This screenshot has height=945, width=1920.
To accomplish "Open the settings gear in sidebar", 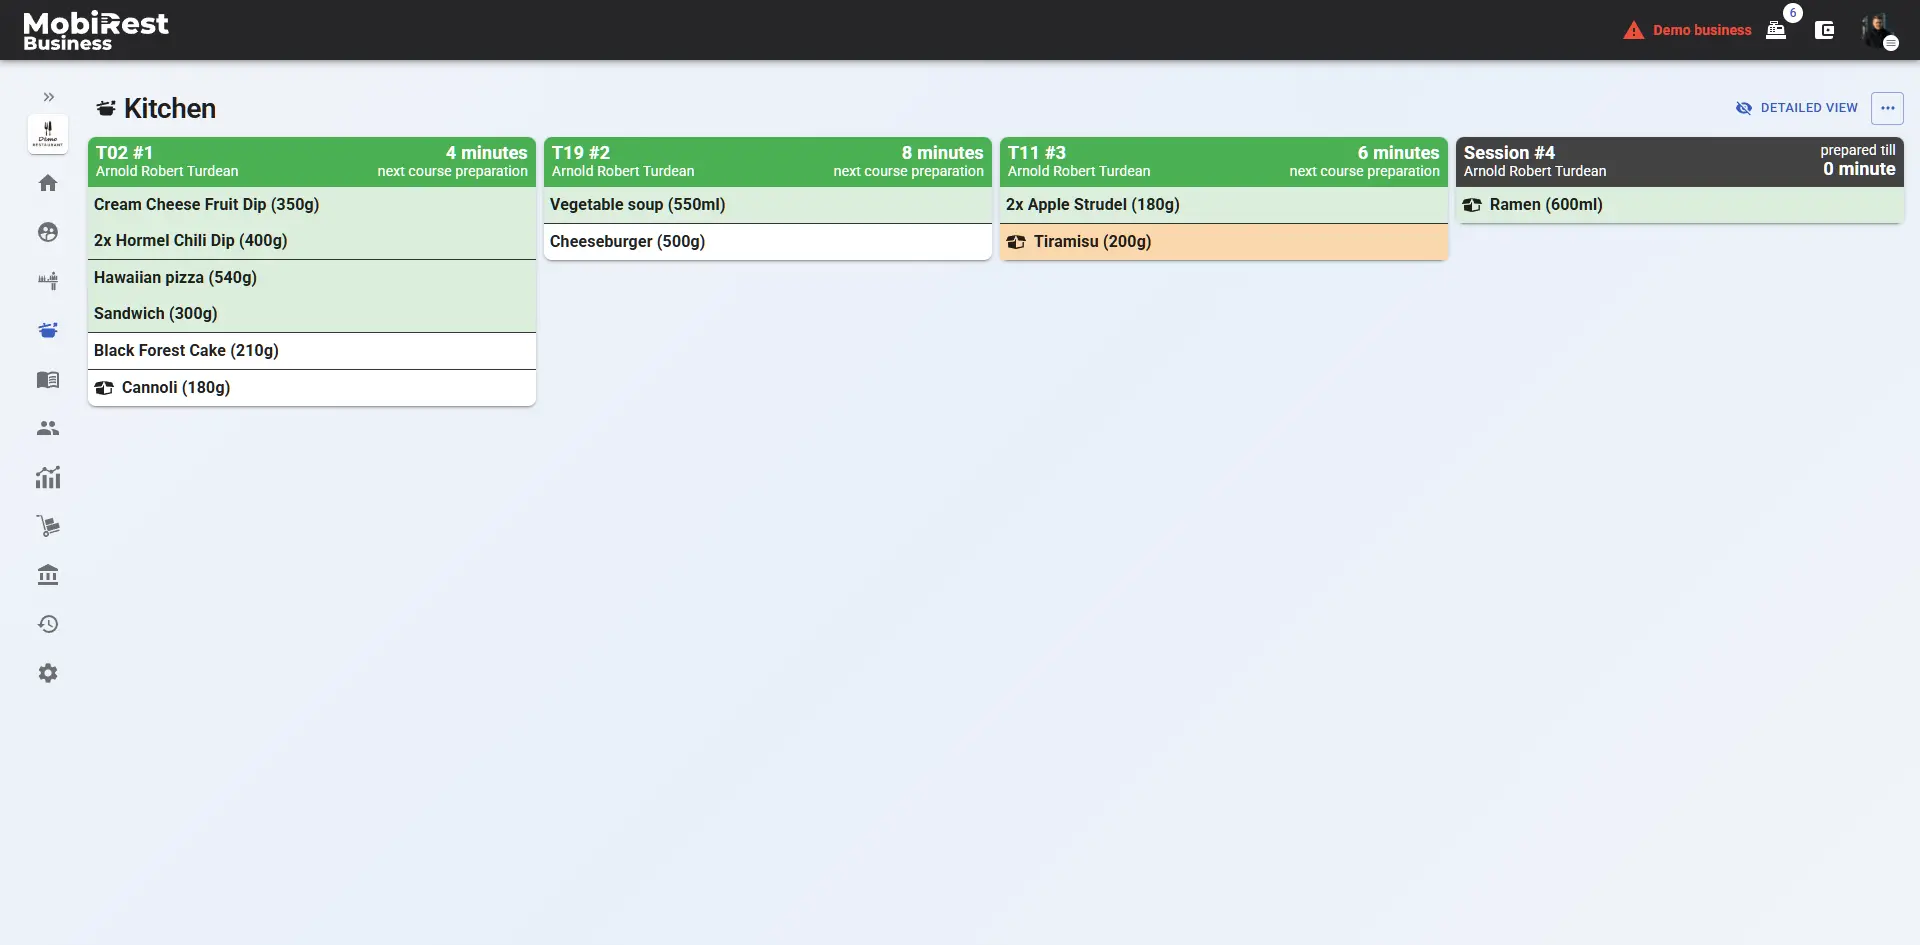I will (48, 673).
